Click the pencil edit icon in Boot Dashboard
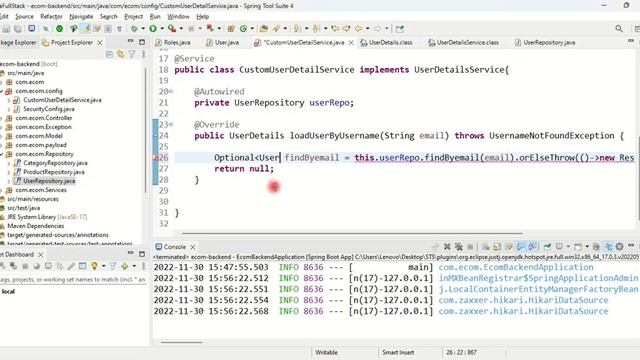640x360 pixels. pyautogui.click(x=71, y=266)
